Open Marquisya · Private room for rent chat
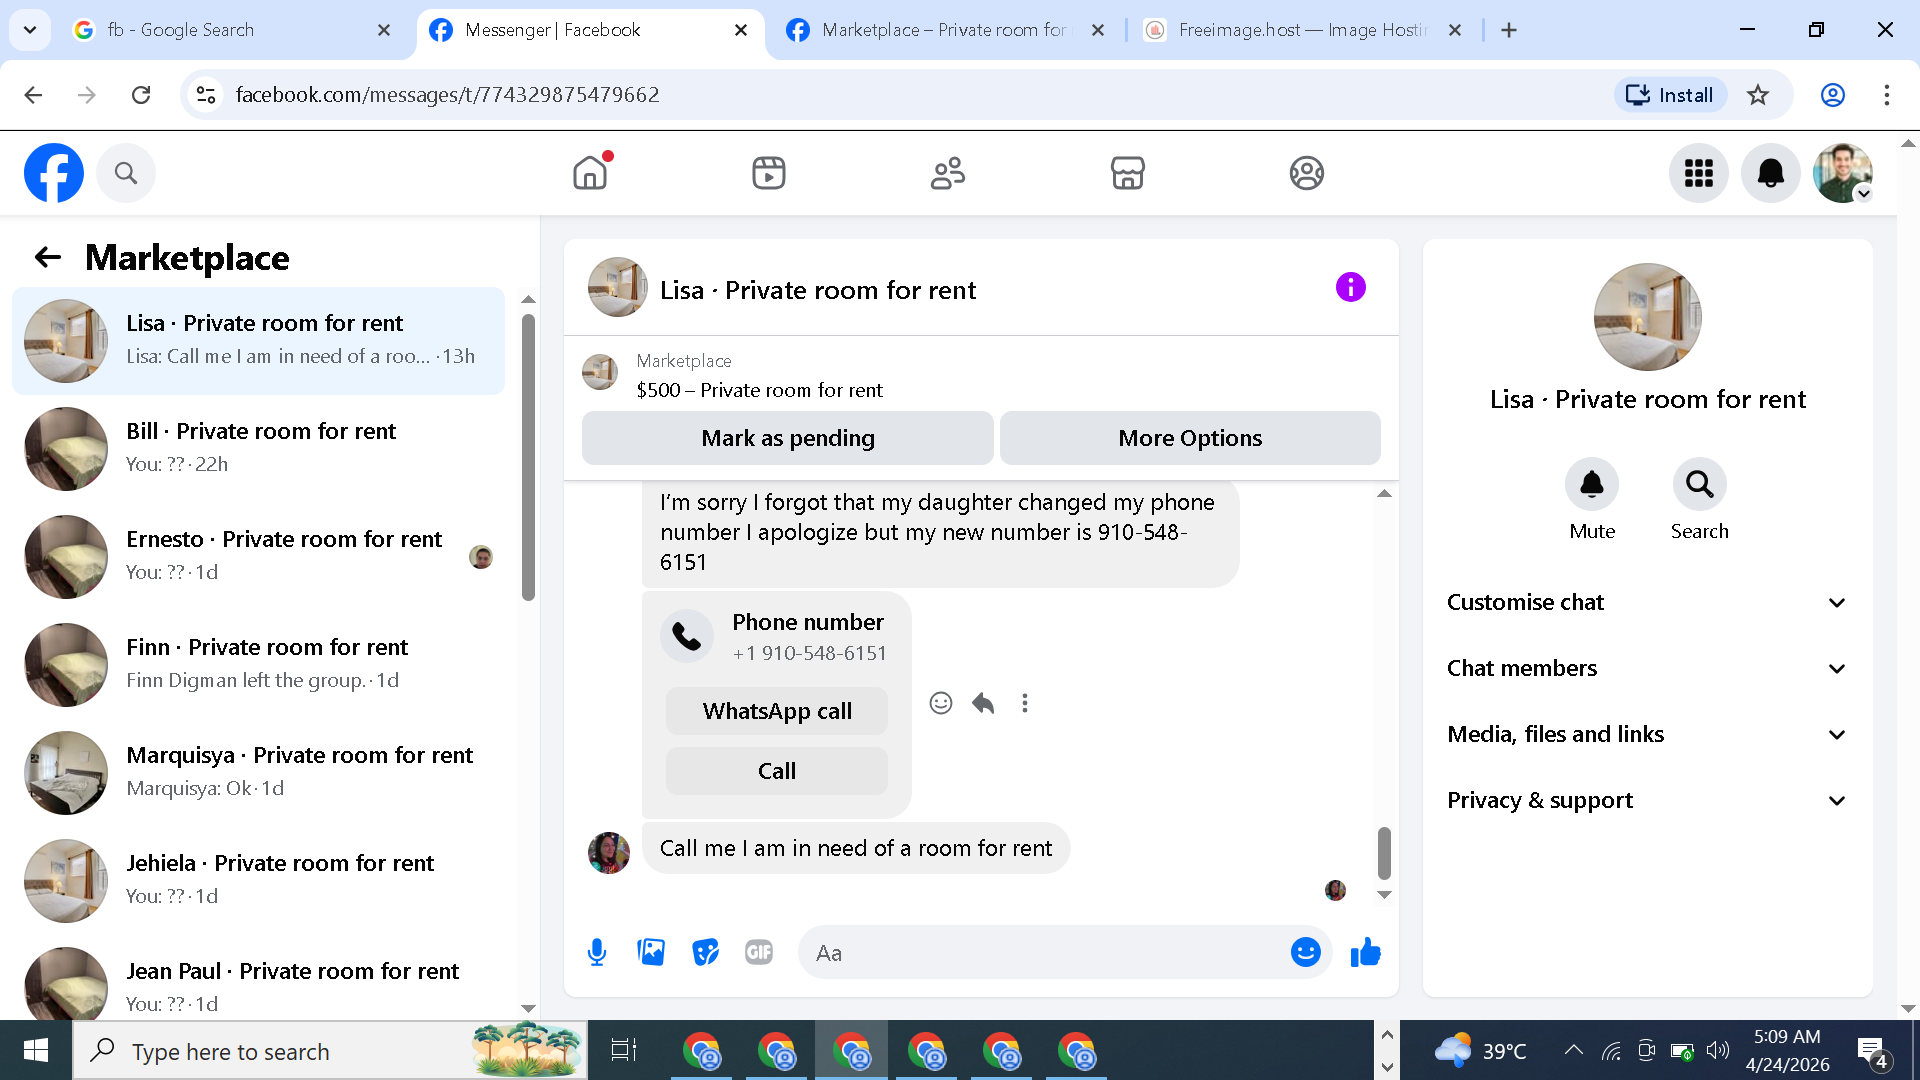Screen dimensions: 1920x1080 point(259,773)
